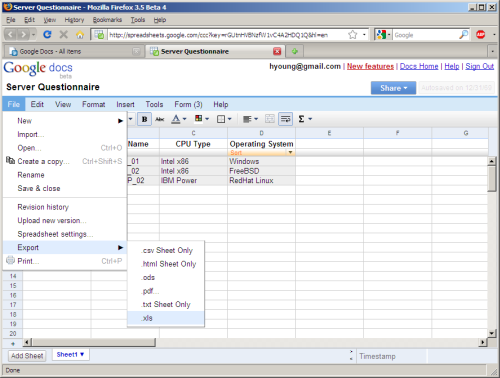Toggle wrap text button
This screenshot has height=378, width=500.
(286, 119)
